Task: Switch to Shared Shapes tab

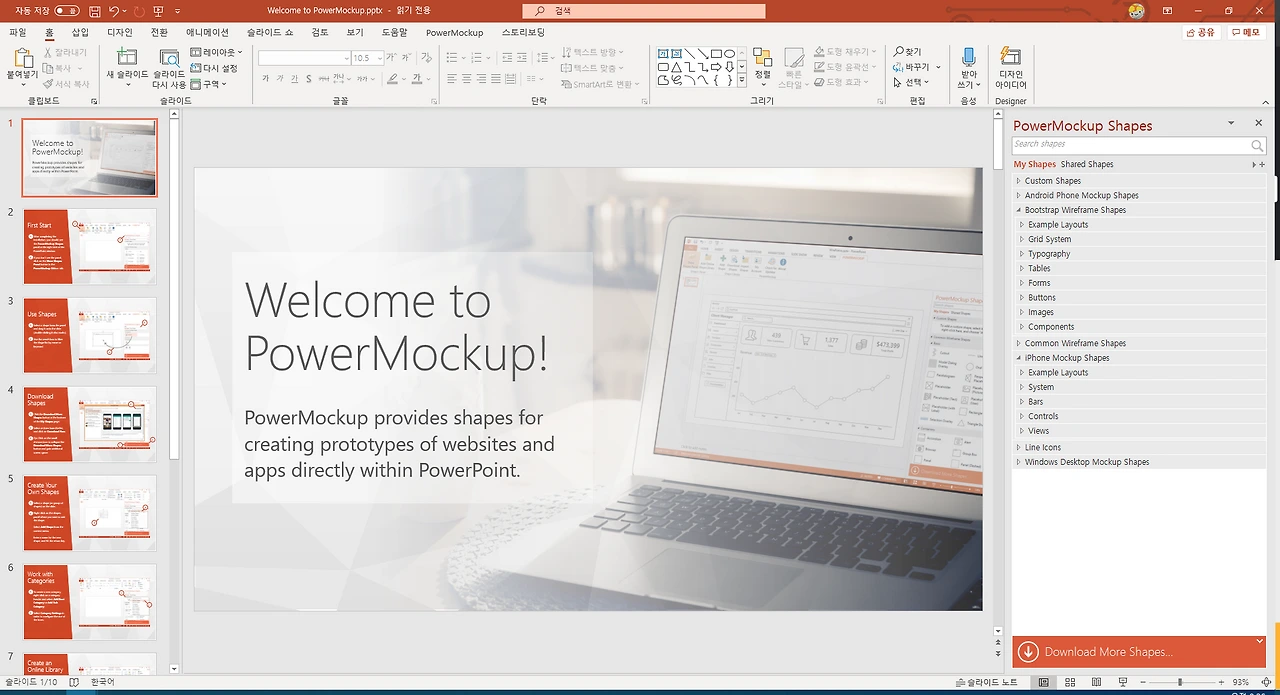Action: (1087, 164)
